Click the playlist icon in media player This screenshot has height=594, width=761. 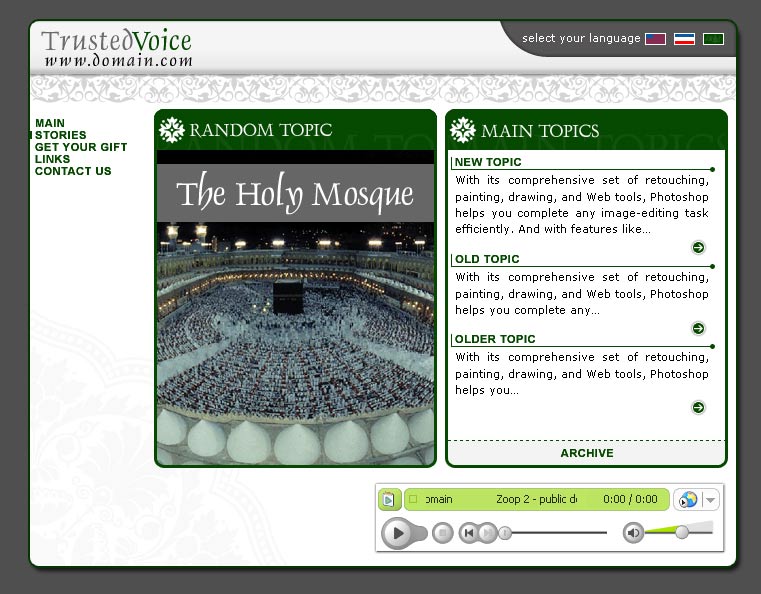(389, 499)
